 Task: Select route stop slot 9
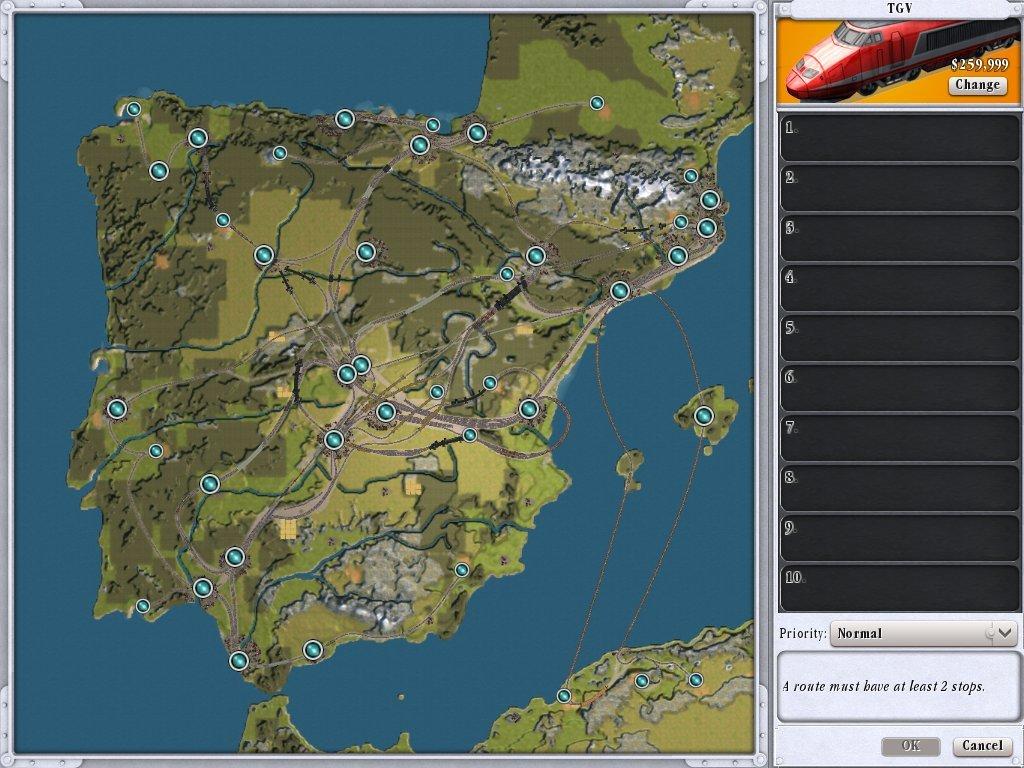click(x=899, y=539)
